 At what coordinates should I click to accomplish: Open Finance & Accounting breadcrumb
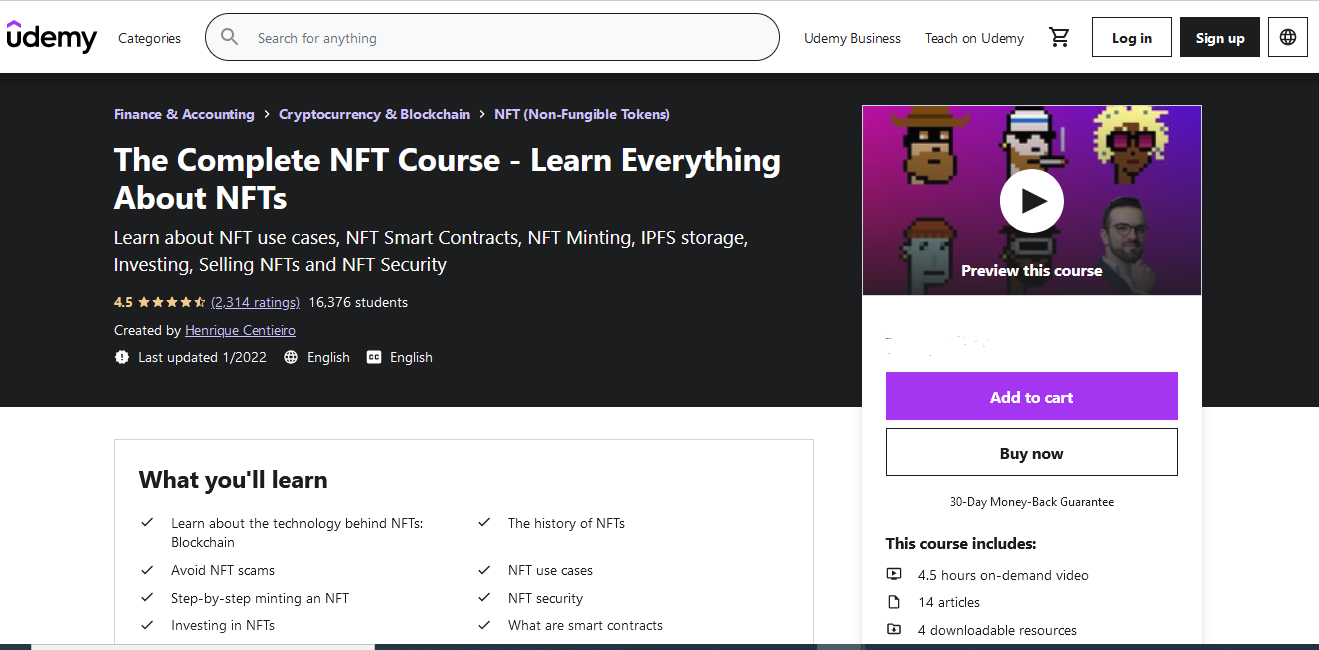pos(184,114)
